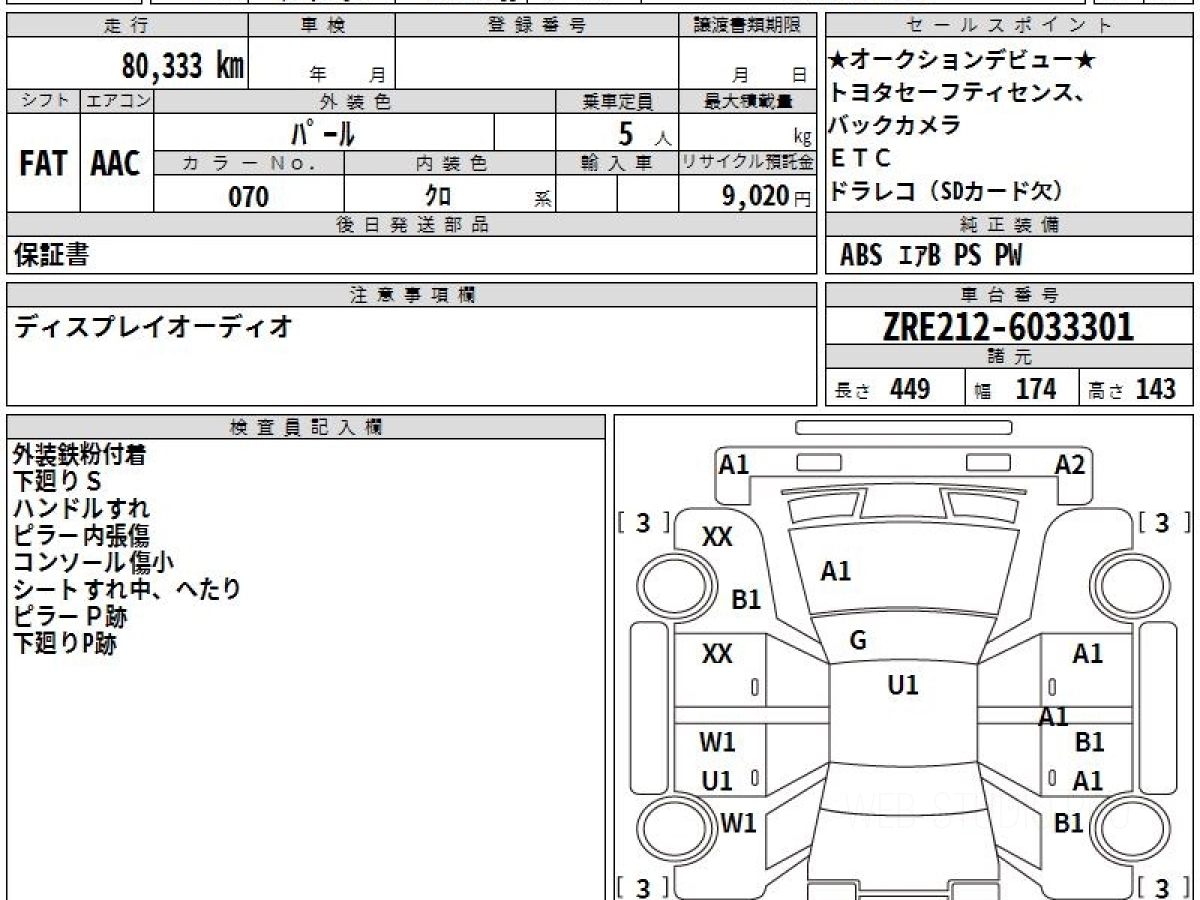Select the U1 mark on the car roof
Viewport: 1200px width, 900px height.
(902, 686)
